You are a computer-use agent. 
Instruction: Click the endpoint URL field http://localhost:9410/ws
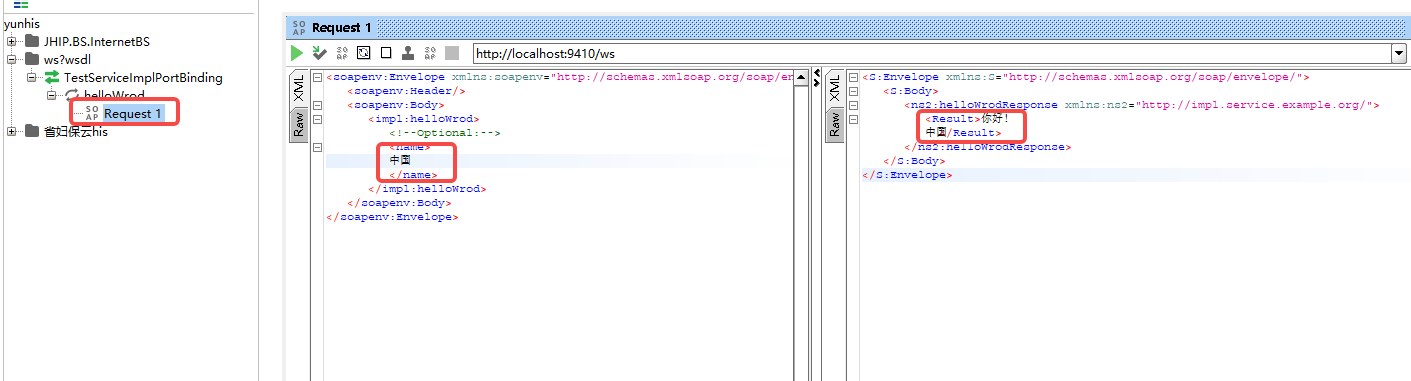(x=931, y=53)
